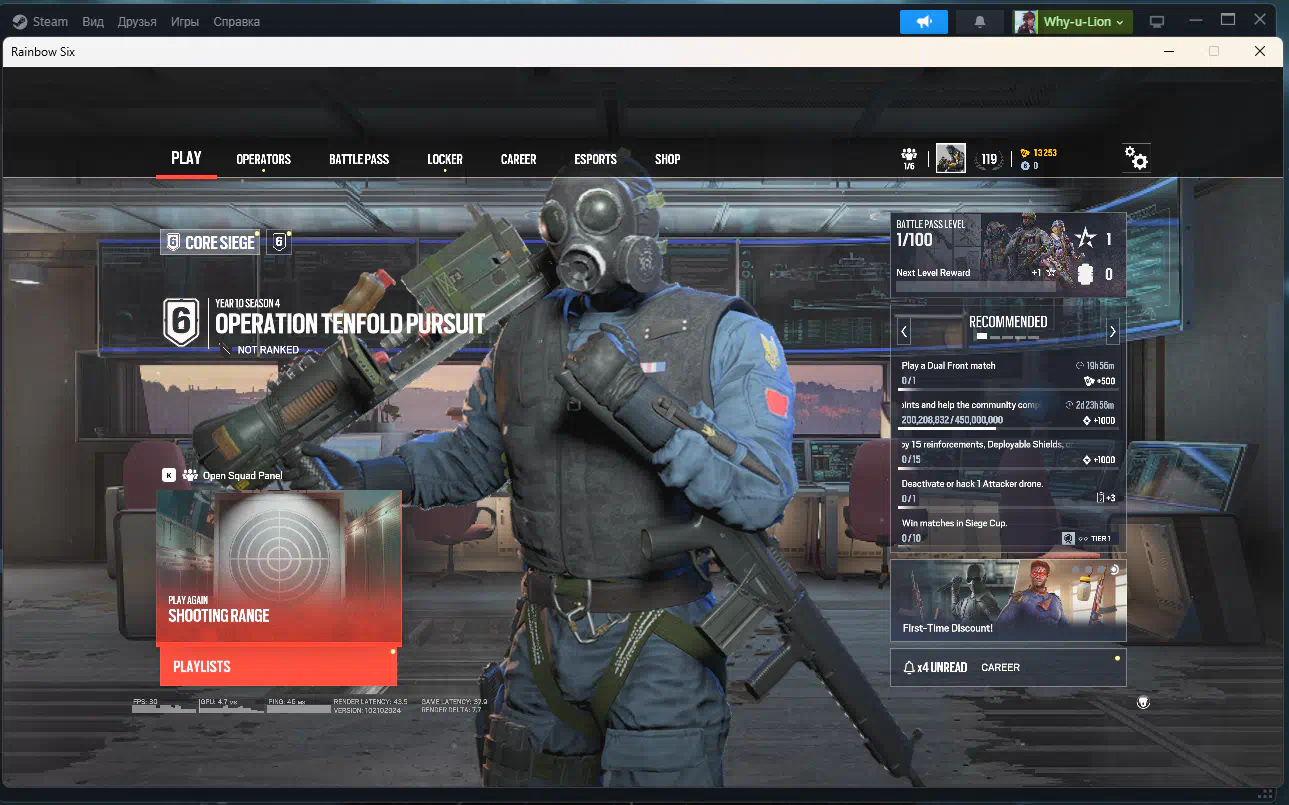Screen dimensions: 1289x805
Task: Click the Steam announcements megaphone button
Action: coord(923,22)
